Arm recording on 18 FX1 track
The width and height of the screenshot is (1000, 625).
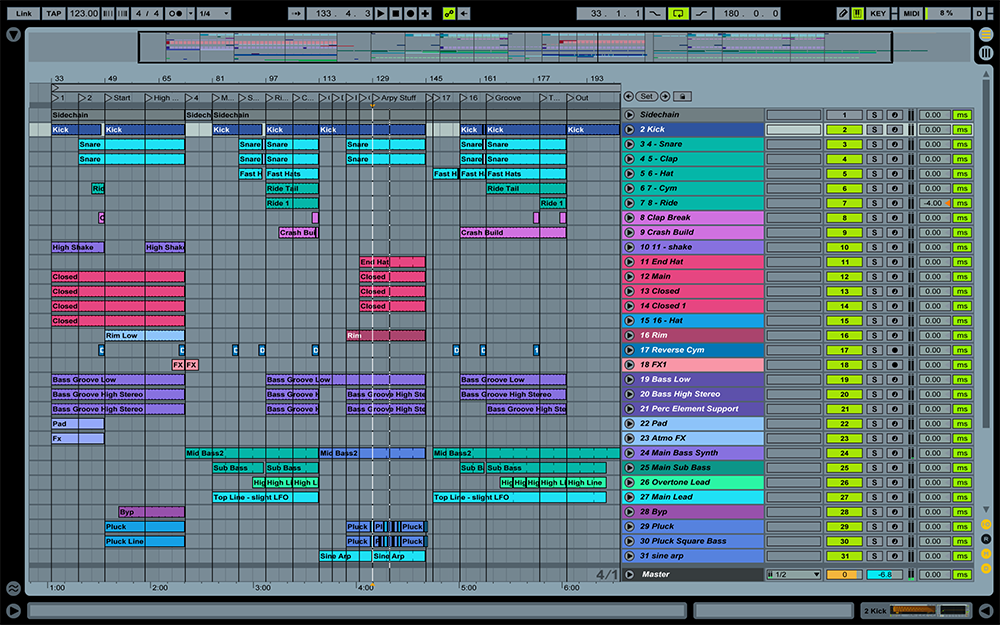[895, 365]
